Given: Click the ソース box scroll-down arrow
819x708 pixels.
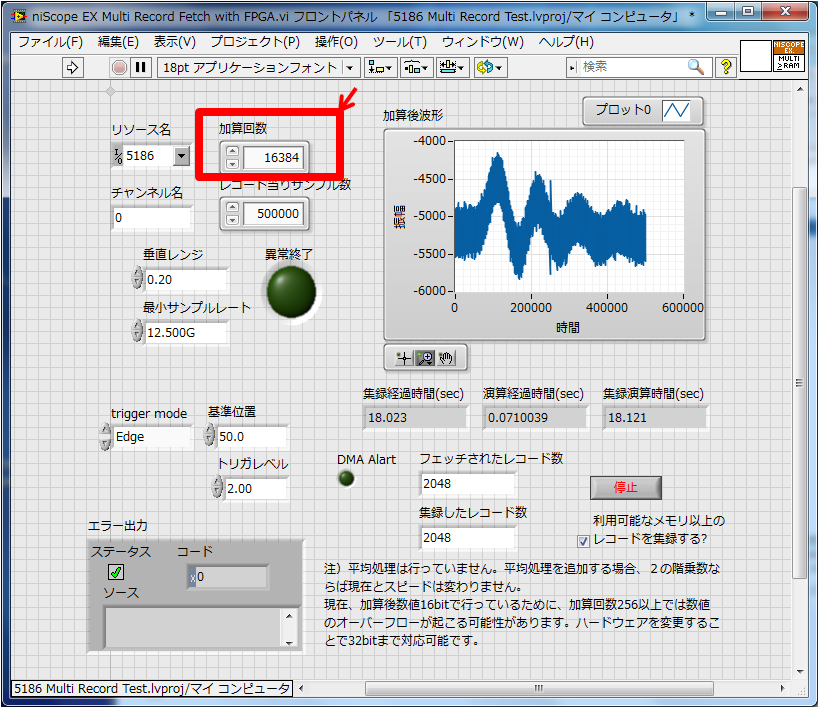Looking at the screenshot, I should [289, 642].
